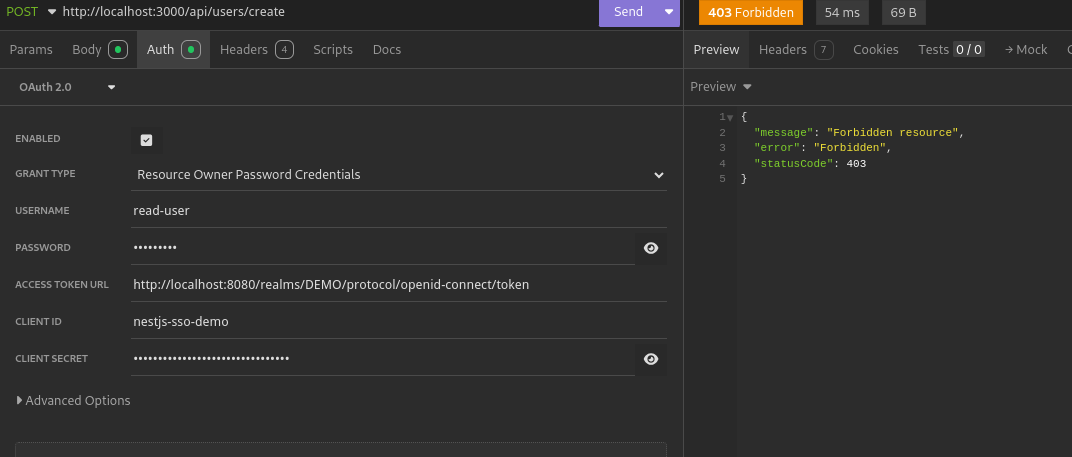
Task: Open the Tests 0 / 0 tab
Action: click(951, 49)
